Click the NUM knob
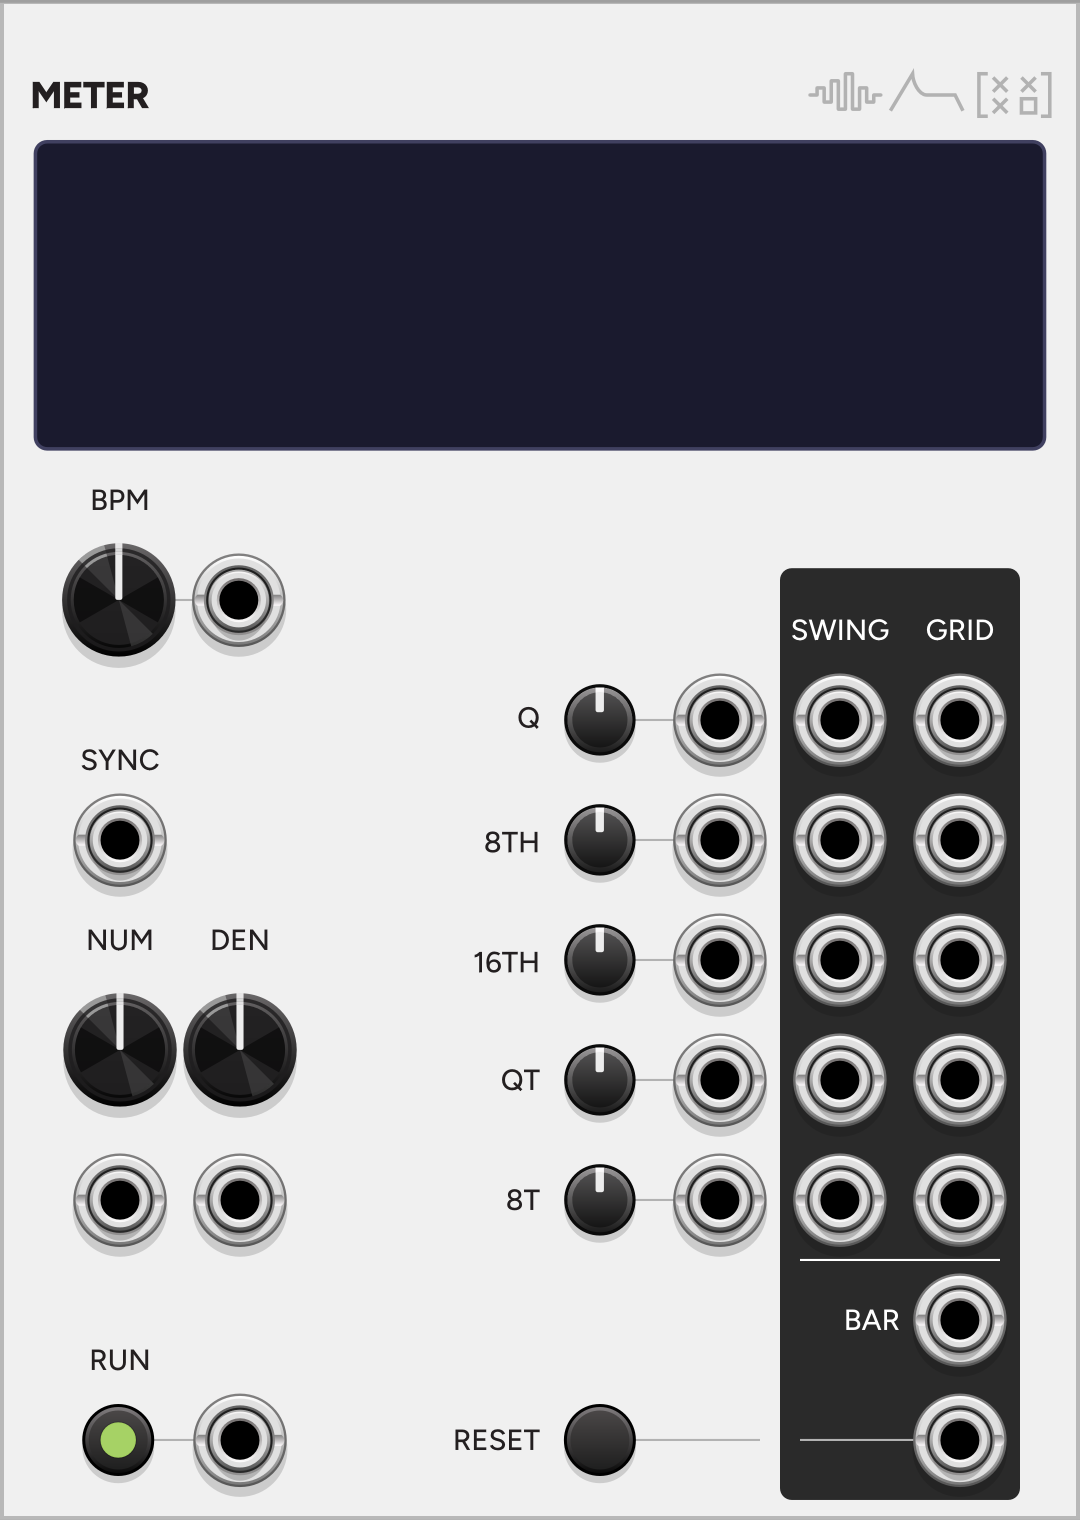This screenshot has width=1080, height=1520. pos(120,1050)
